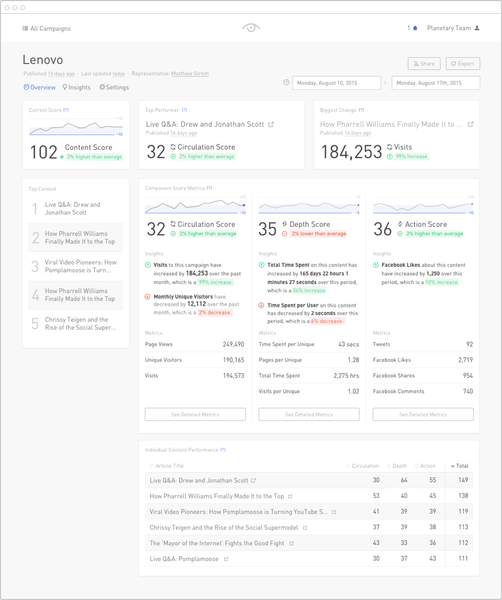
Task: Open external link for Live Q&A: Pomplamoose row
Action: pos(226,559)
